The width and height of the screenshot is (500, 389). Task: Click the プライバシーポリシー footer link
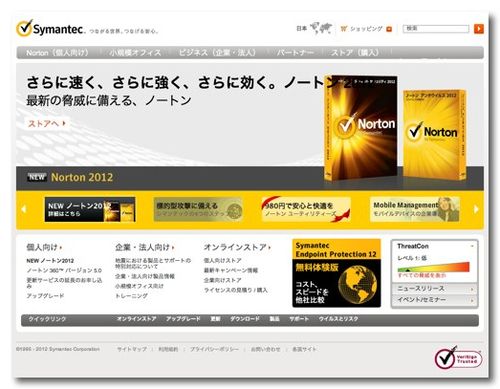tap(214, 349)
